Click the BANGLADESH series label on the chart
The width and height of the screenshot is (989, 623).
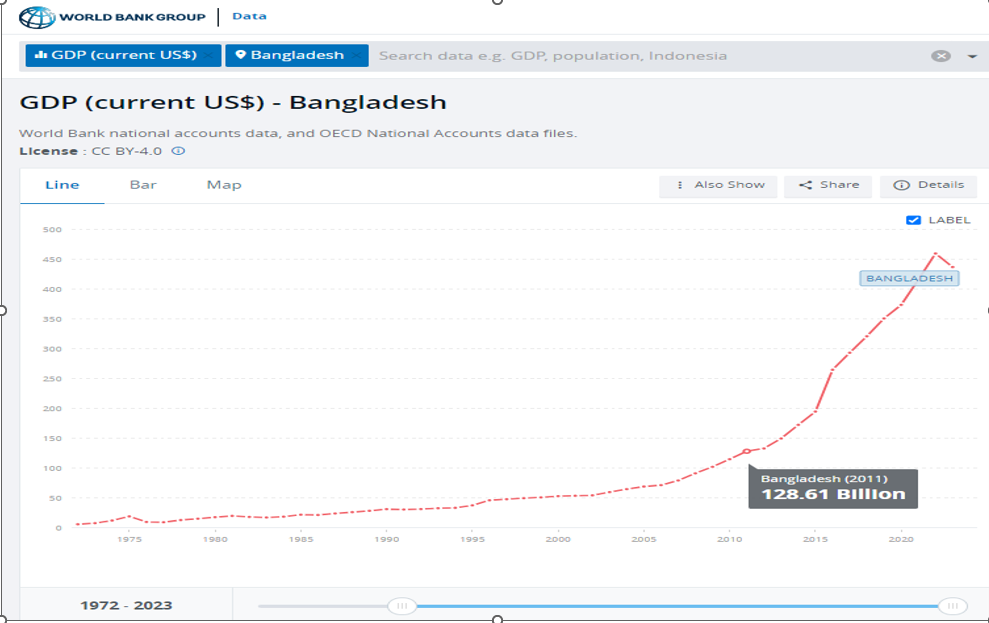point(909,278)
